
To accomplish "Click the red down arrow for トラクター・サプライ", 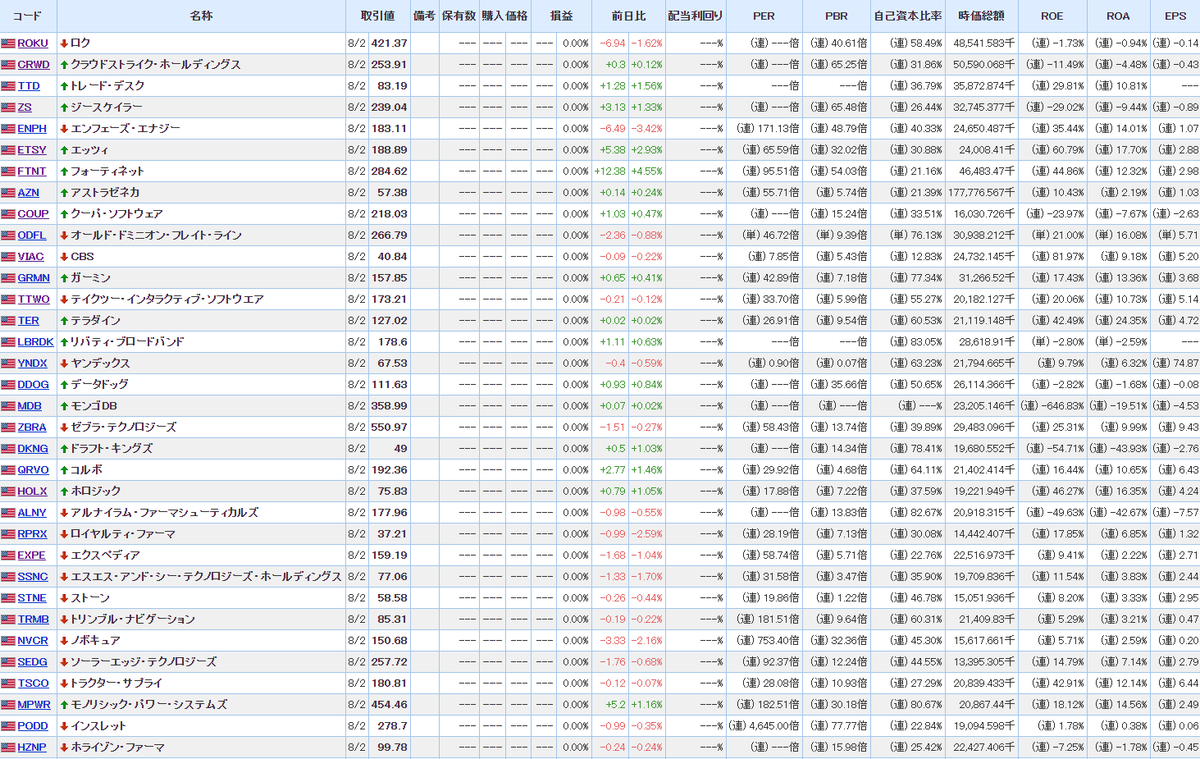I will point(64,683).
